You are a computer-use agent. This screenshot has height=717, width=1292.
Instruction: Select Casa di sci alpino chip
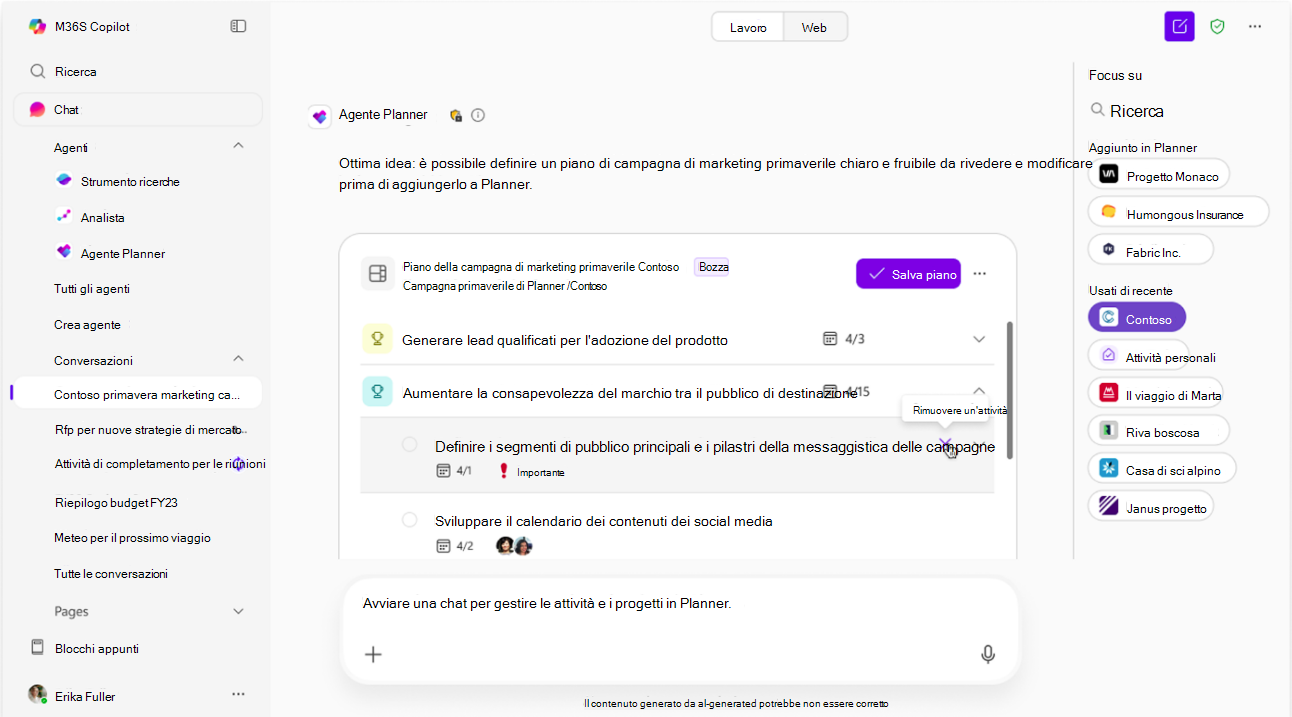pos(1162,469)
